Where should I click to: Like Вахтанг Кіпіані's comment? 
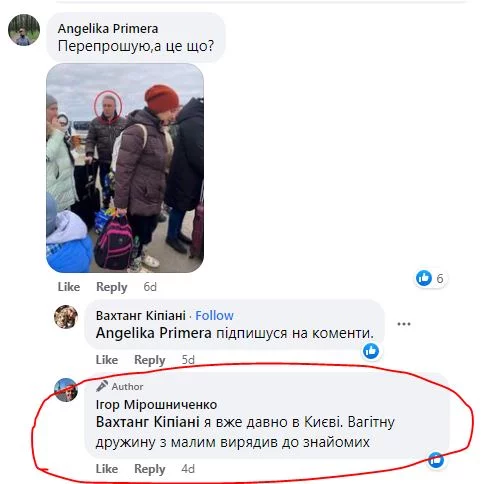tap(107, 360)
